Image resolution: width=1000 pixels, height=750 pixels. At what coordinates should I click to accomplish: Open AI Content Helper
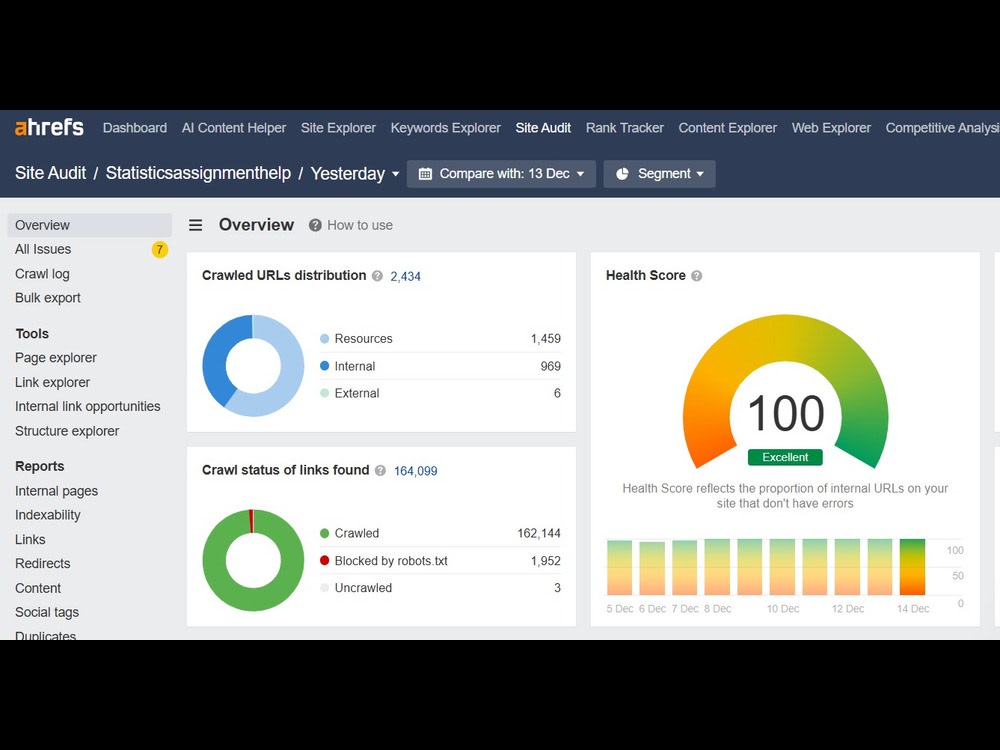click(x=233, y=128)
